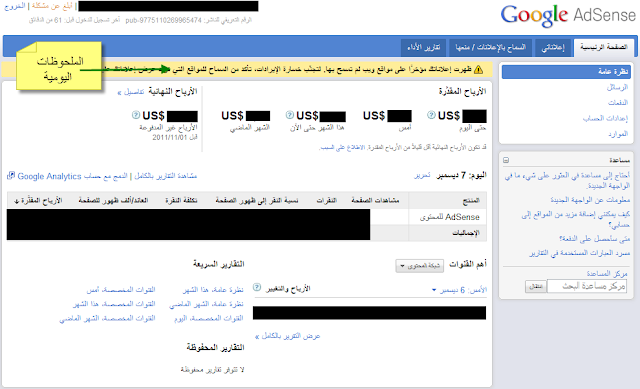Open 'السماح بالإعلانات / منعها' tab
640x389 pixels.
pos(491,48)
